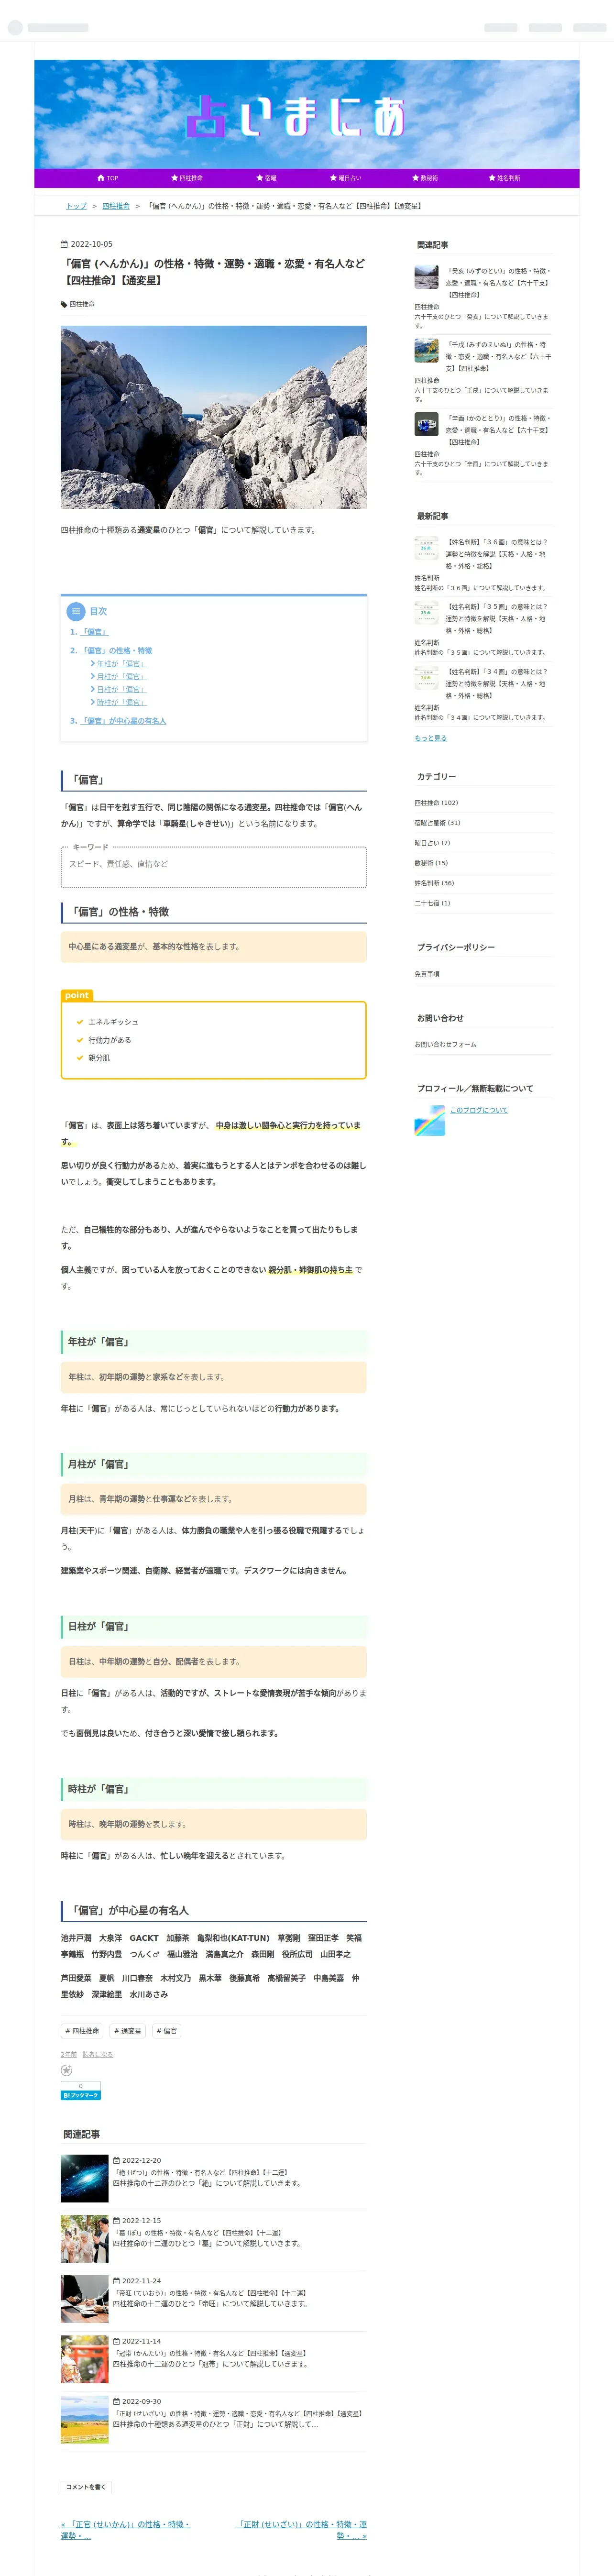Open お問い合わせフォーム contact form link
This screenshot has width=614, height=2576.
coord(445,1044)
